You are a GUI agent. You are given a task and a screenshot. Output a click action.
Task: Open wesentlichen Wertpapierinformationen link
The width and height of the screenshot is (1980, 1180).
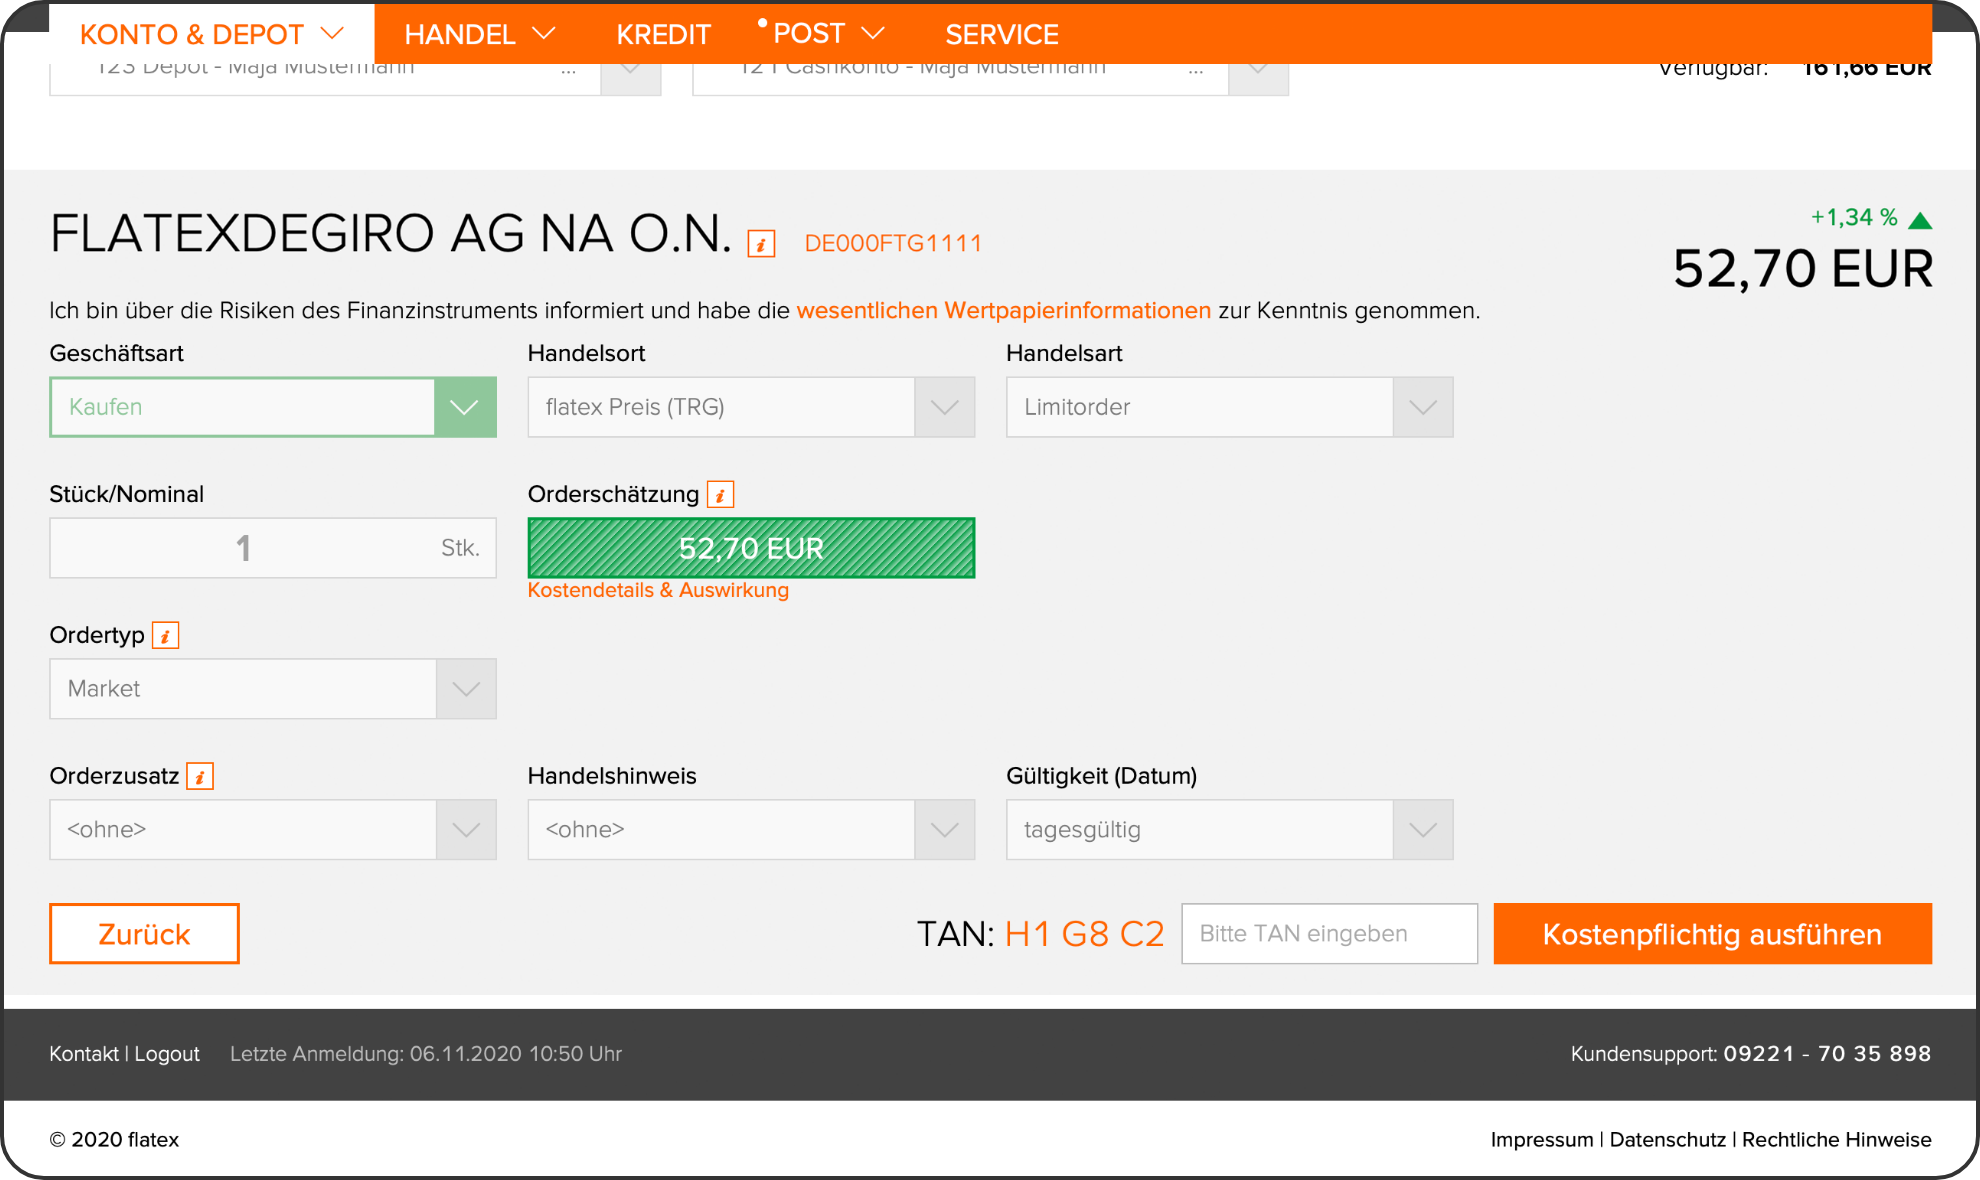click(x=1002, y=310)
